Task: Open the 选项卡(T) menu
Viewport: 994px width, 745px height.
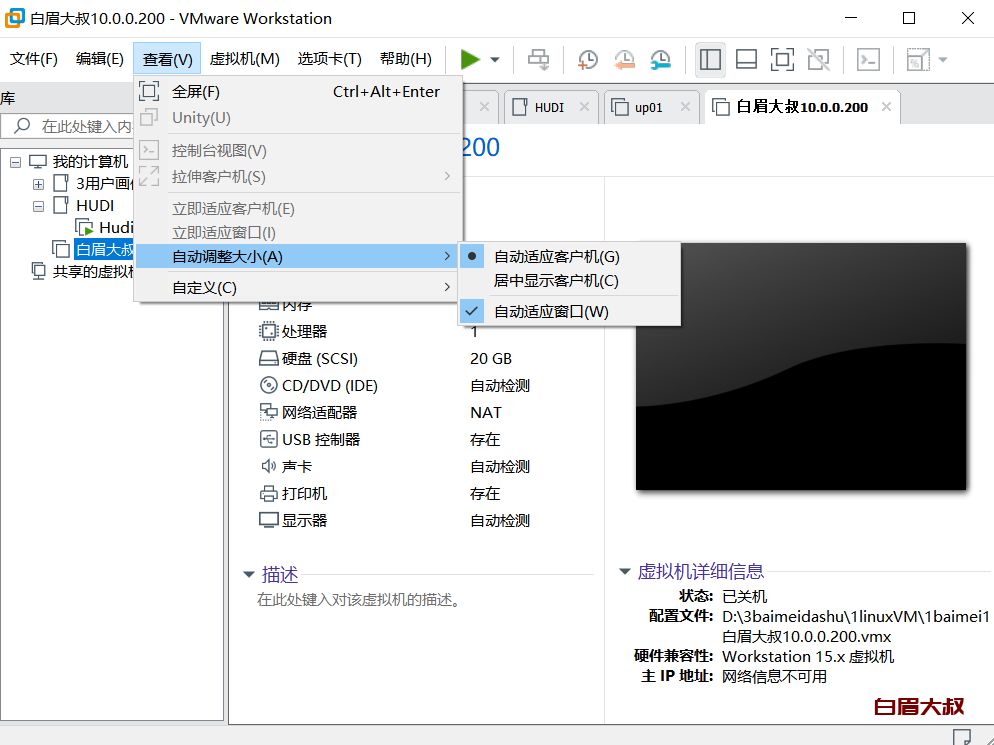Action: (330, 59)
